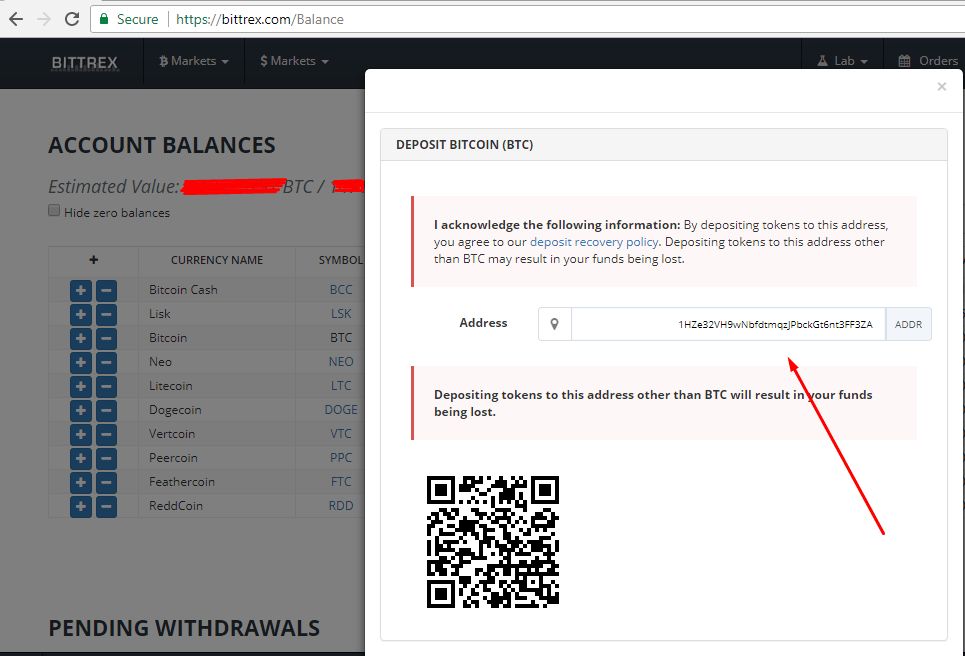
Task: Click the minus withdraw icon for Feathercoin
Action: [106, 482]
